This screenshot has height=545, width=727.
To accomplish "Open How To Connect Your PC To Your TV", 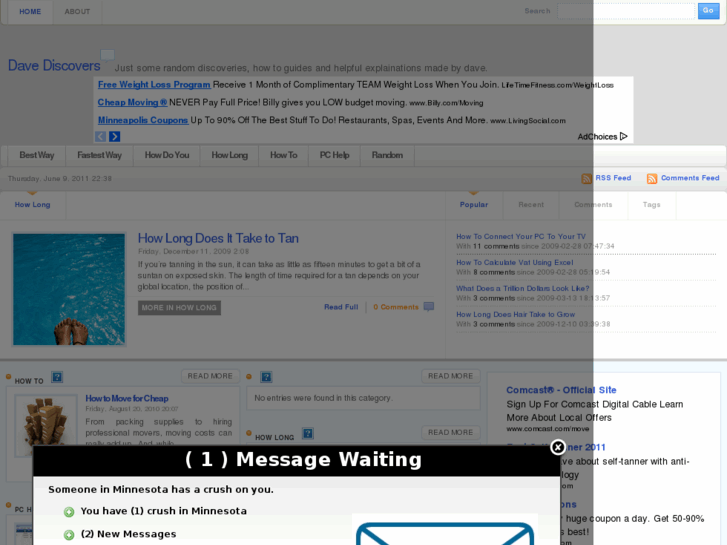I will tap(521, 237).
